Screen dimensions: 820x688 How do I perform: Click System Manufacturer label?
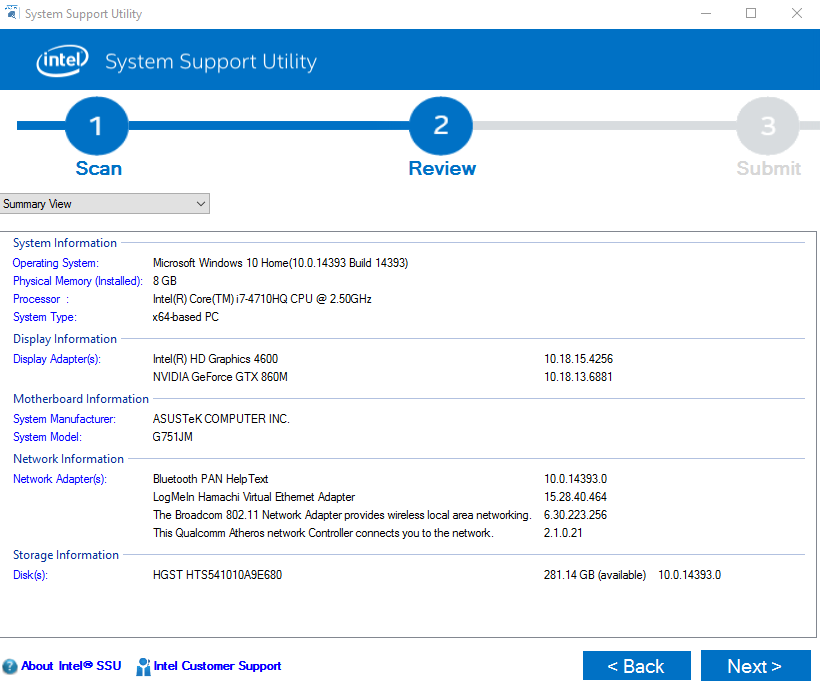[64, 419]
